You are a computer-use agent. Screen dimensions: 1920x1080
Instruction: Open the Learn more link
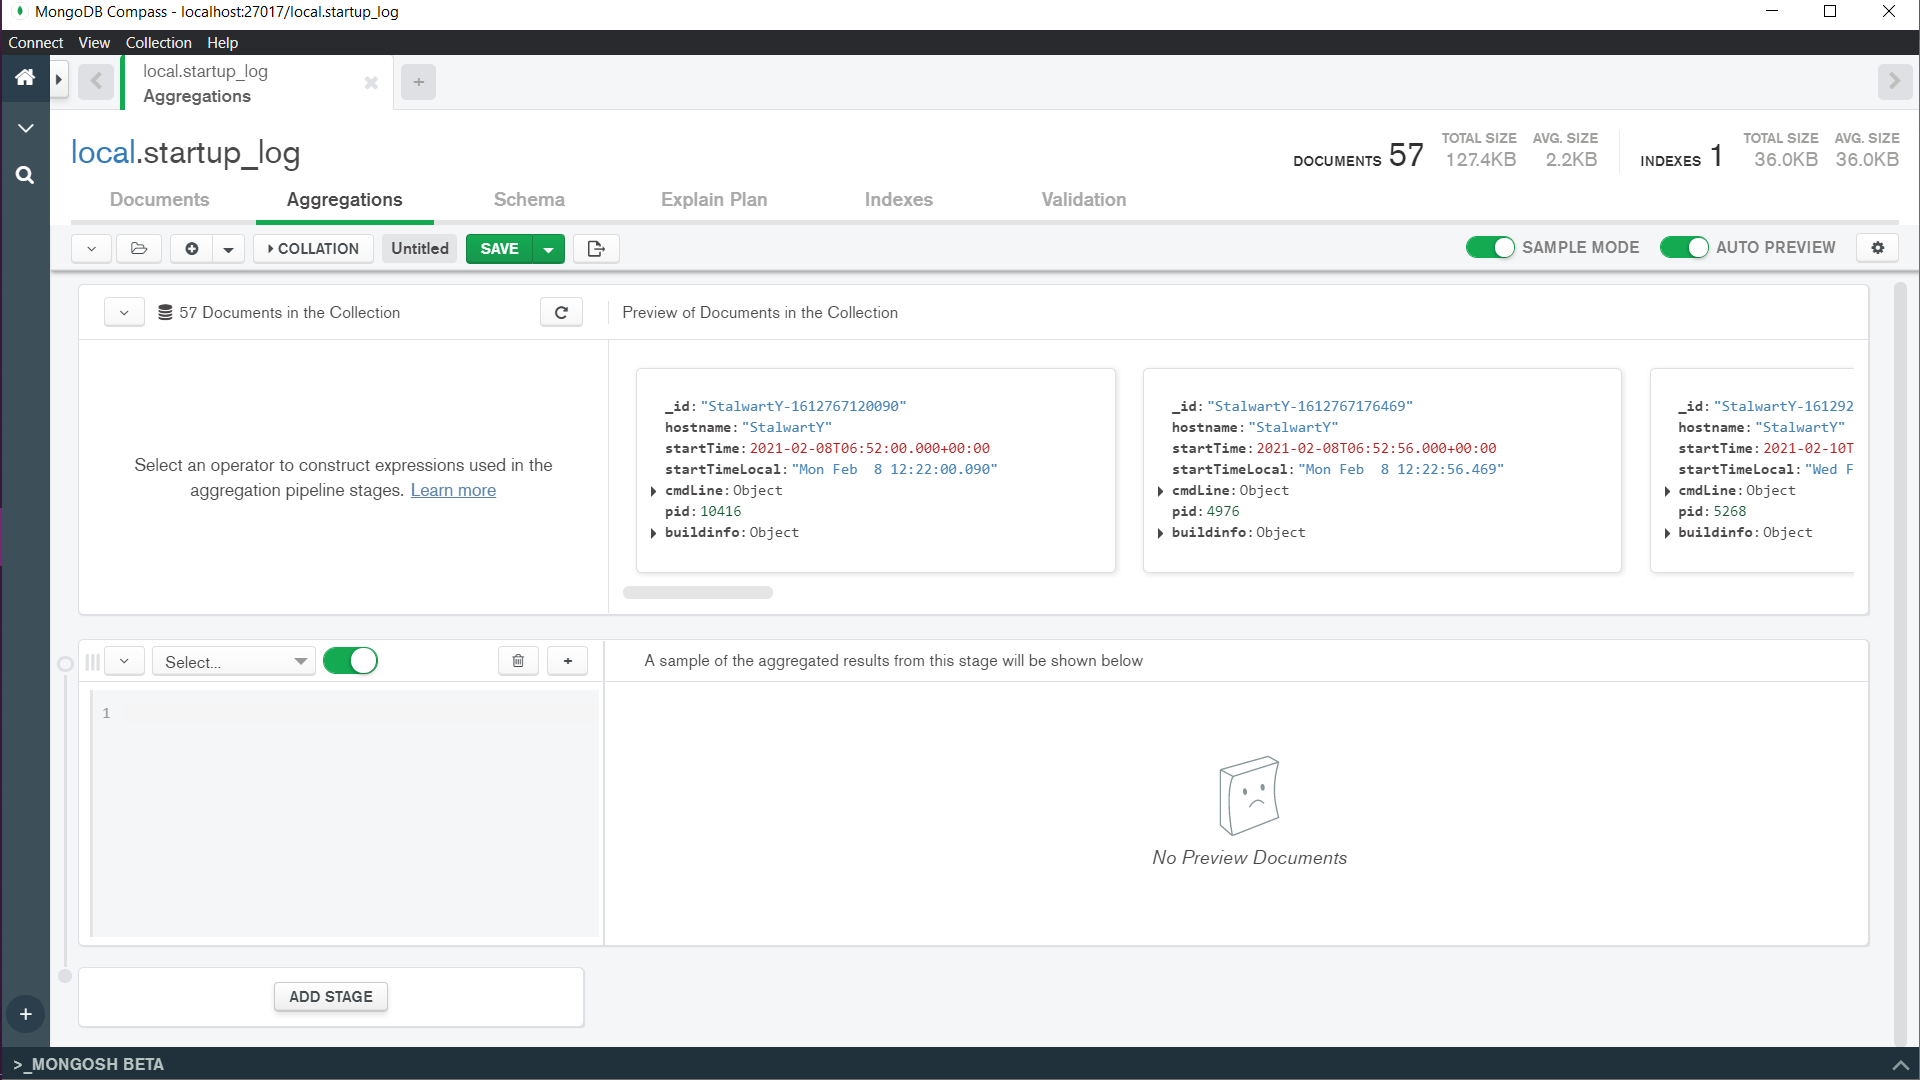point(453,490)
